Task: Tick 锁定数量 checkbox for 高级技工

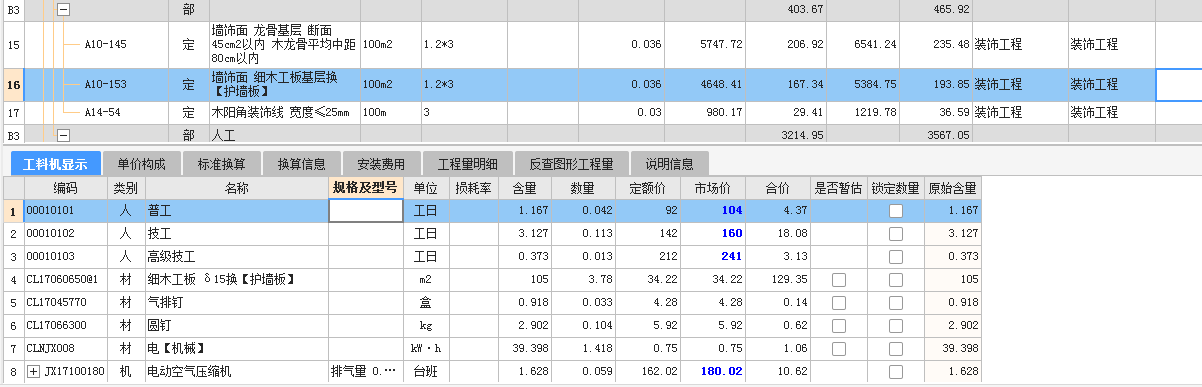Action: [x=895, y=256]
